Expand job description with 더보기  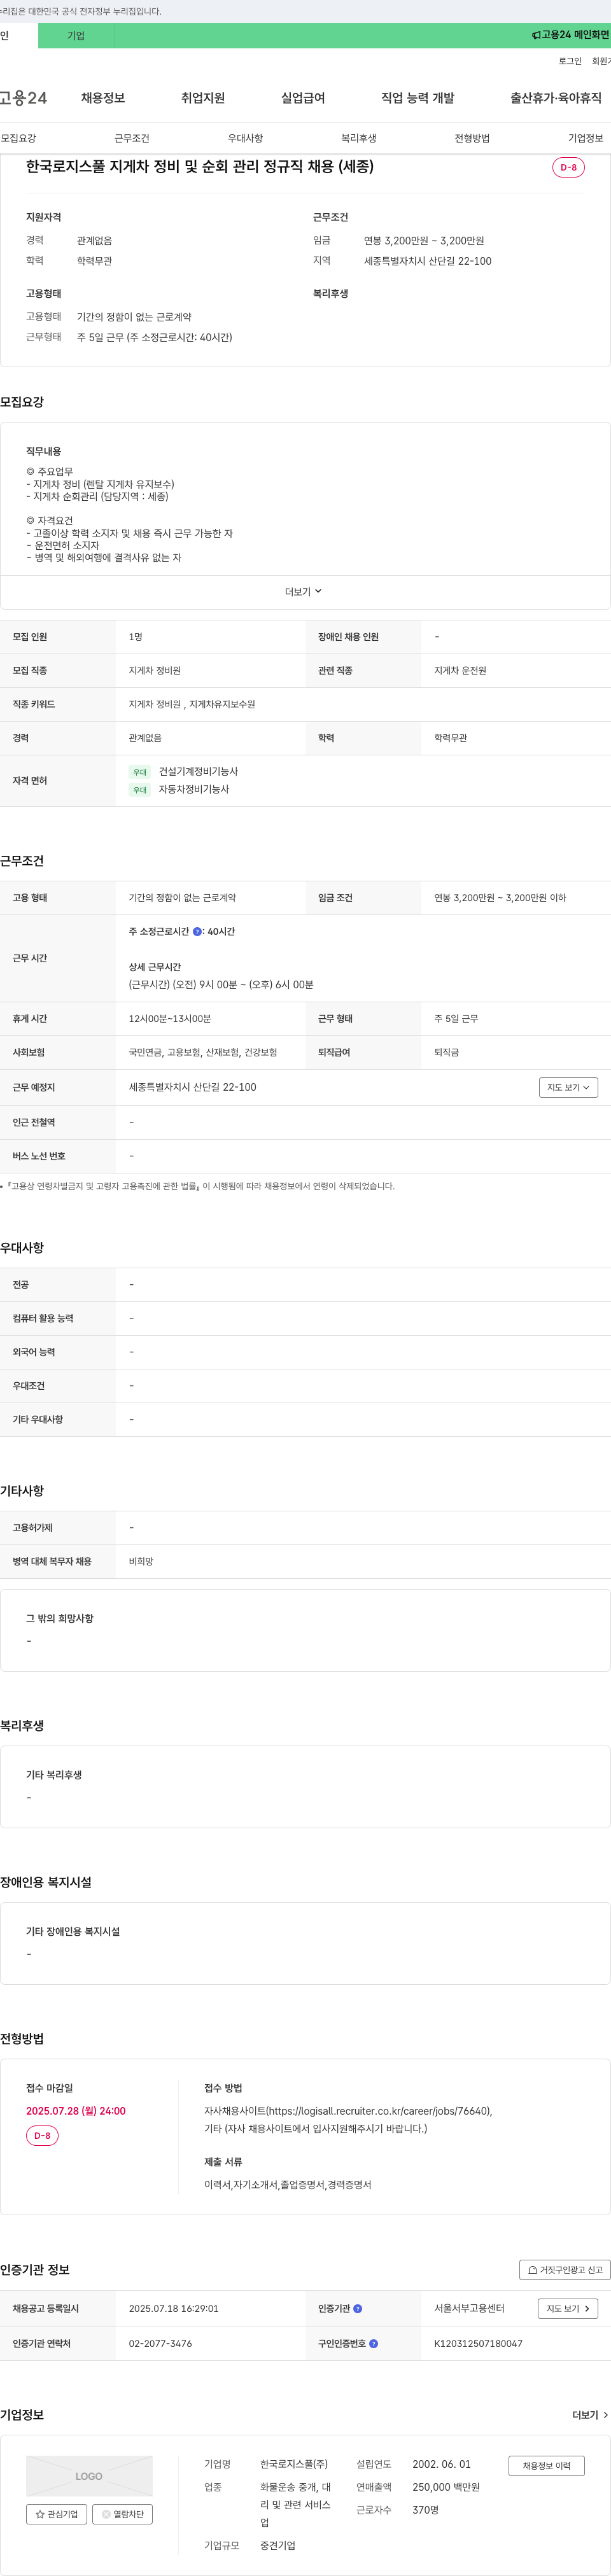(303, 592)
